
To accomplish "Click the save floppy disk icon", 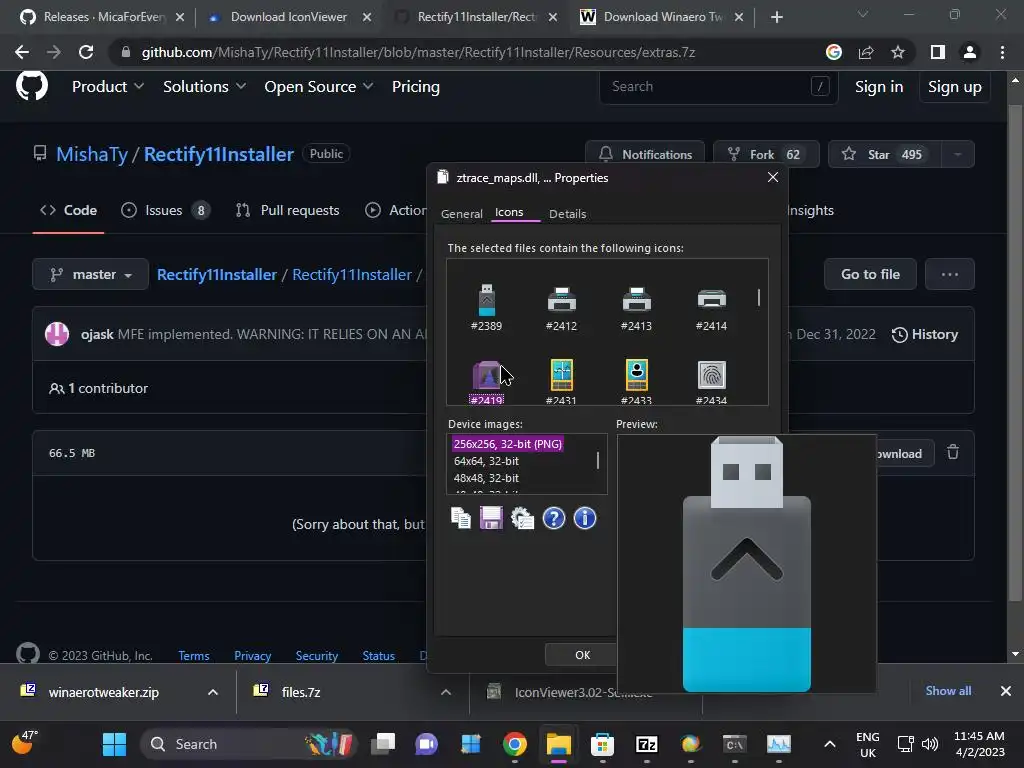I will 491,518.
